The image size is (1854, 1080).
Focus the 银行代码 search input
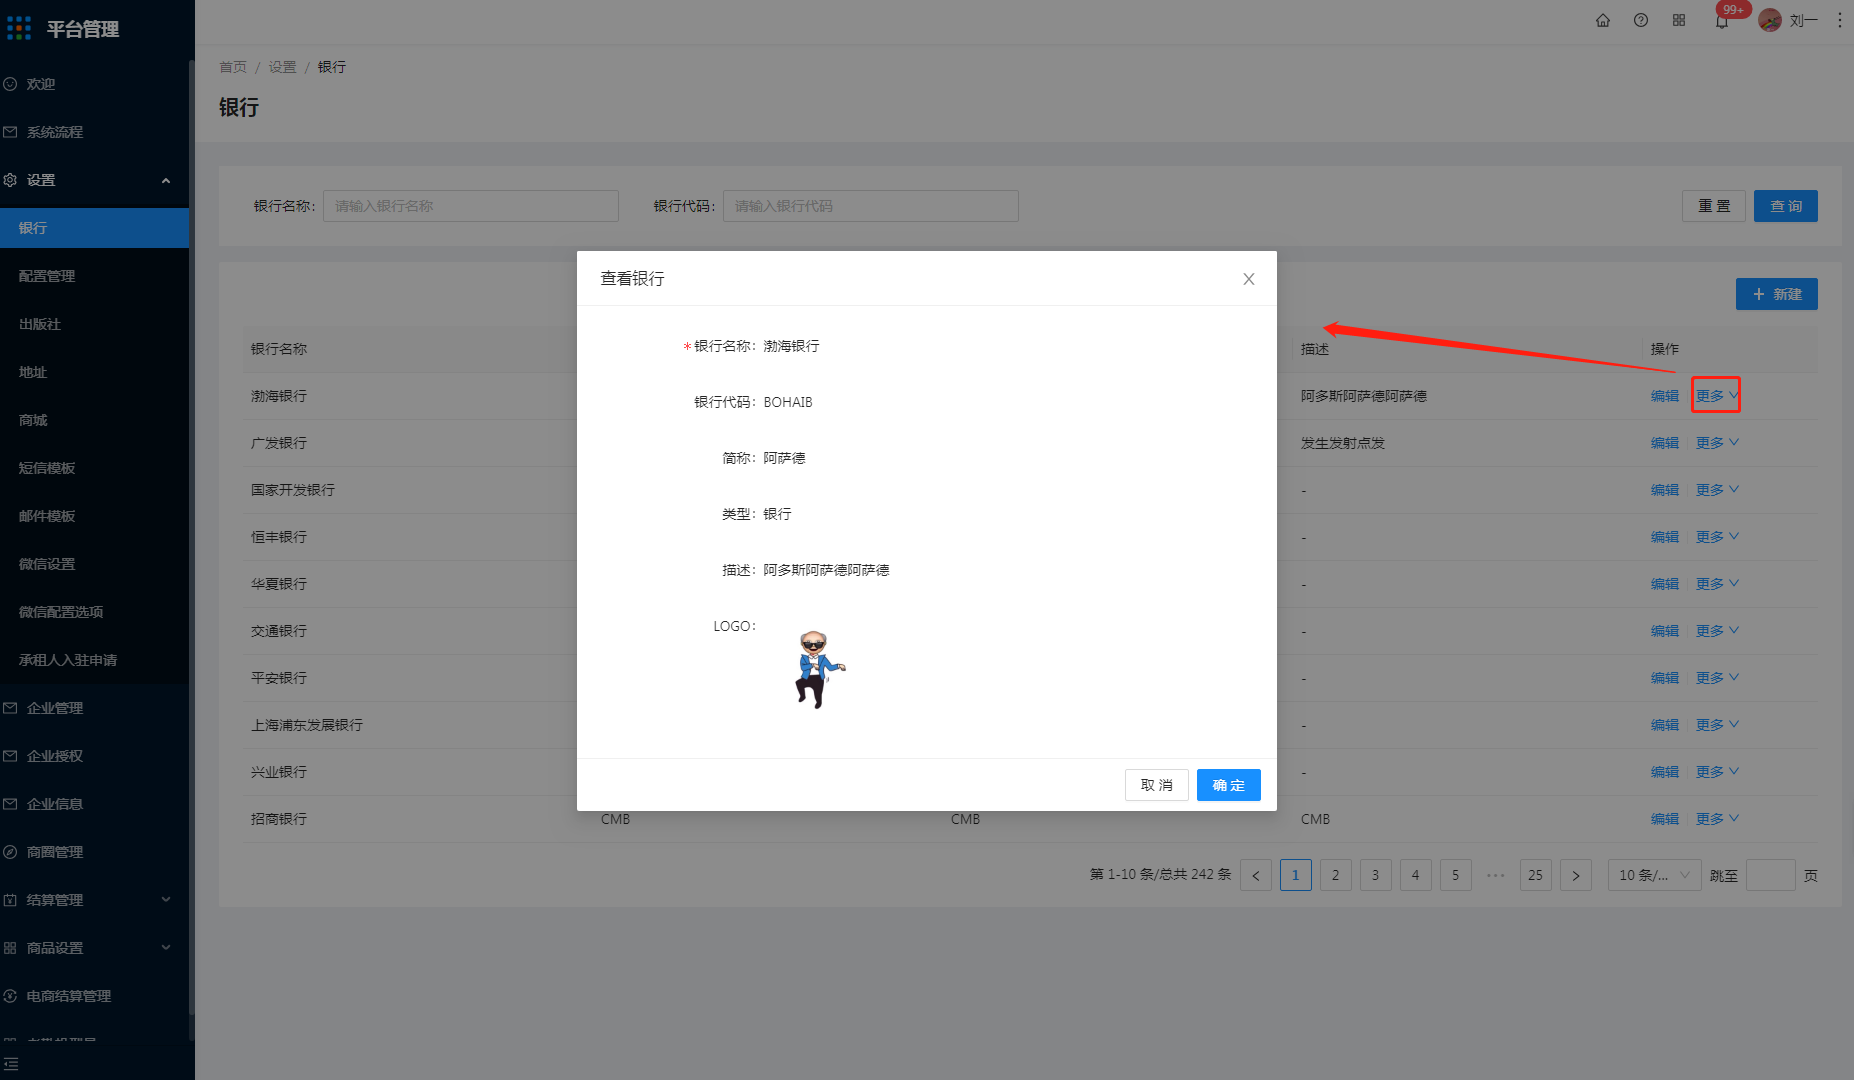click(x=870, y=206)
